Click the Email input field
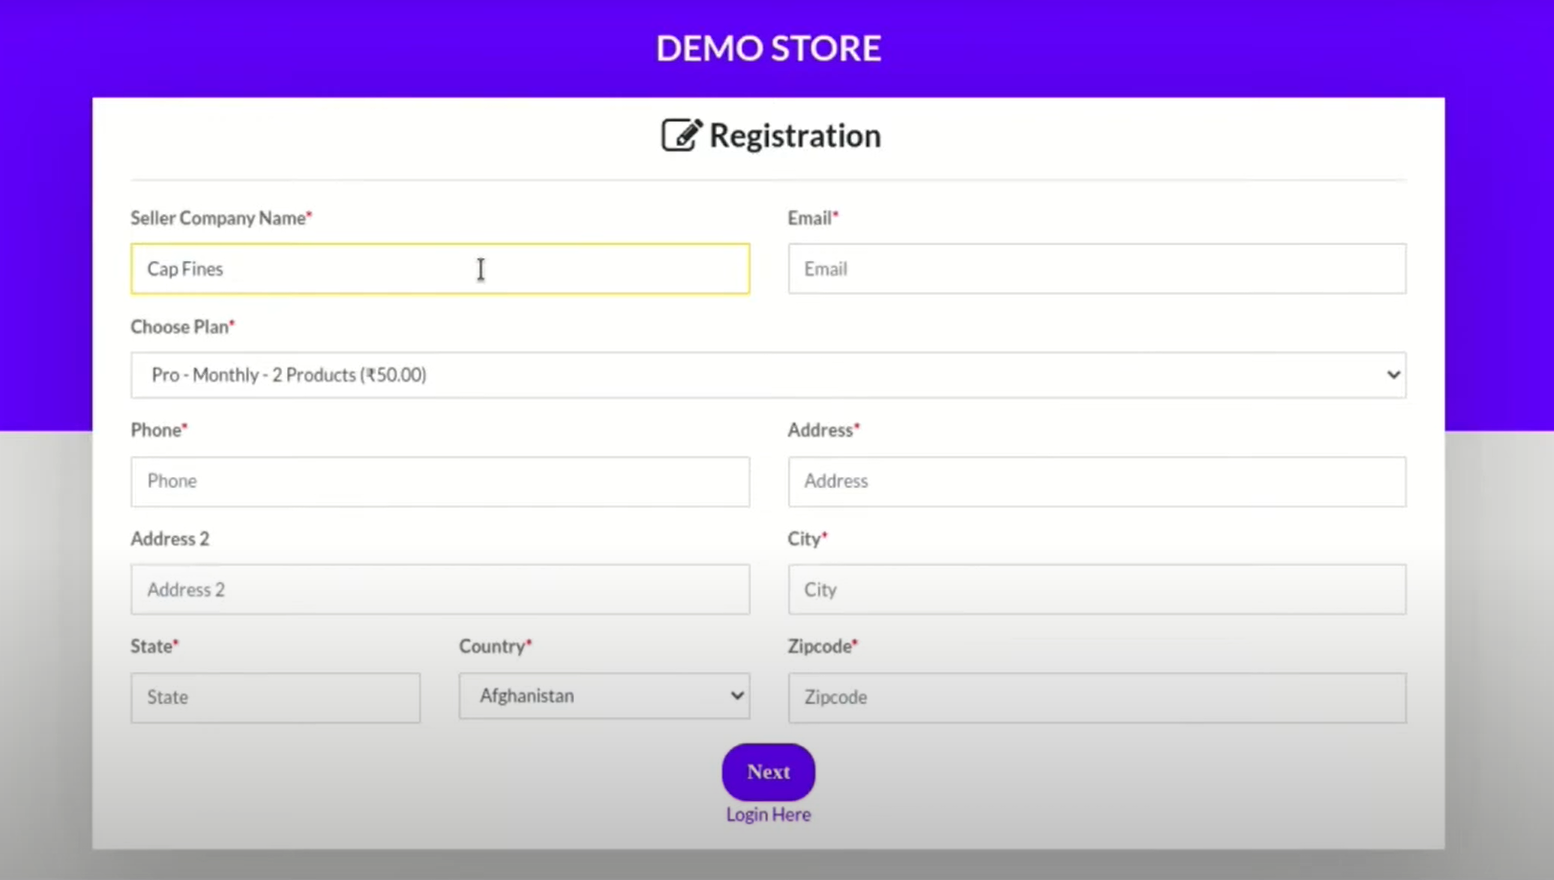Viewport: 1554px width, 880px height. pyautogui.click(x=1097, y=269)
